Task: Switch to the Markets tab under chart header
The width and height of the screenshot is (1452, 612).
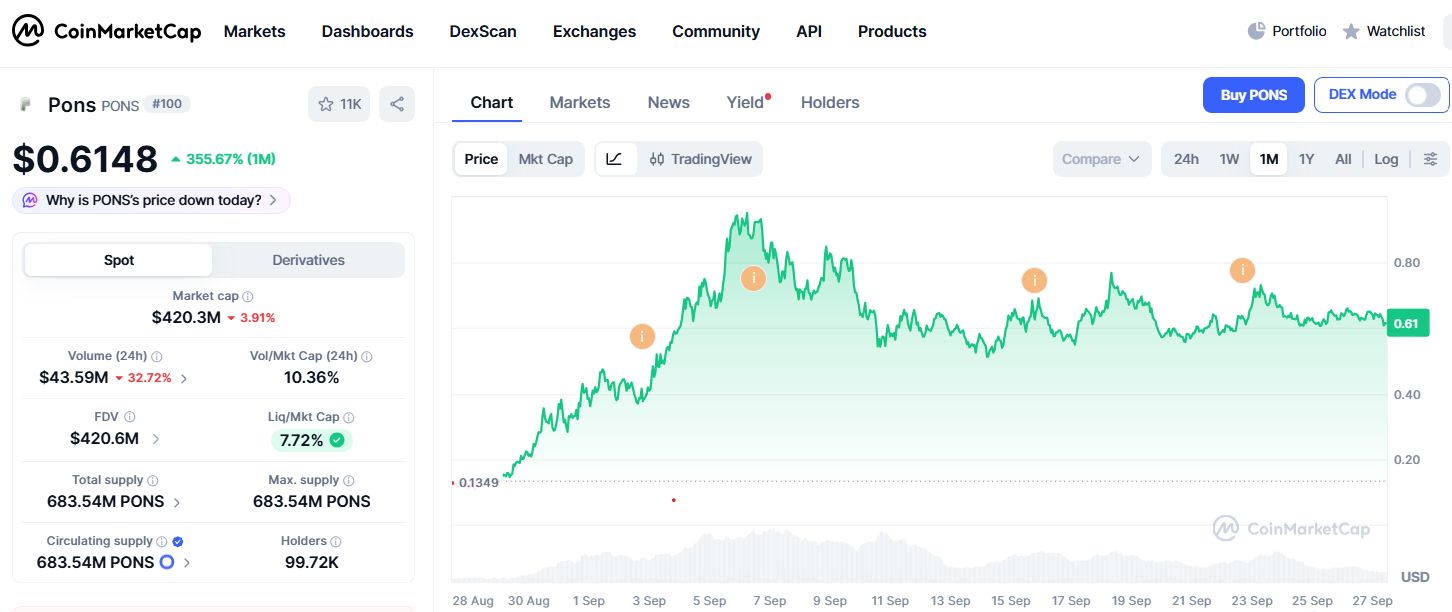Action: point(580,102)
